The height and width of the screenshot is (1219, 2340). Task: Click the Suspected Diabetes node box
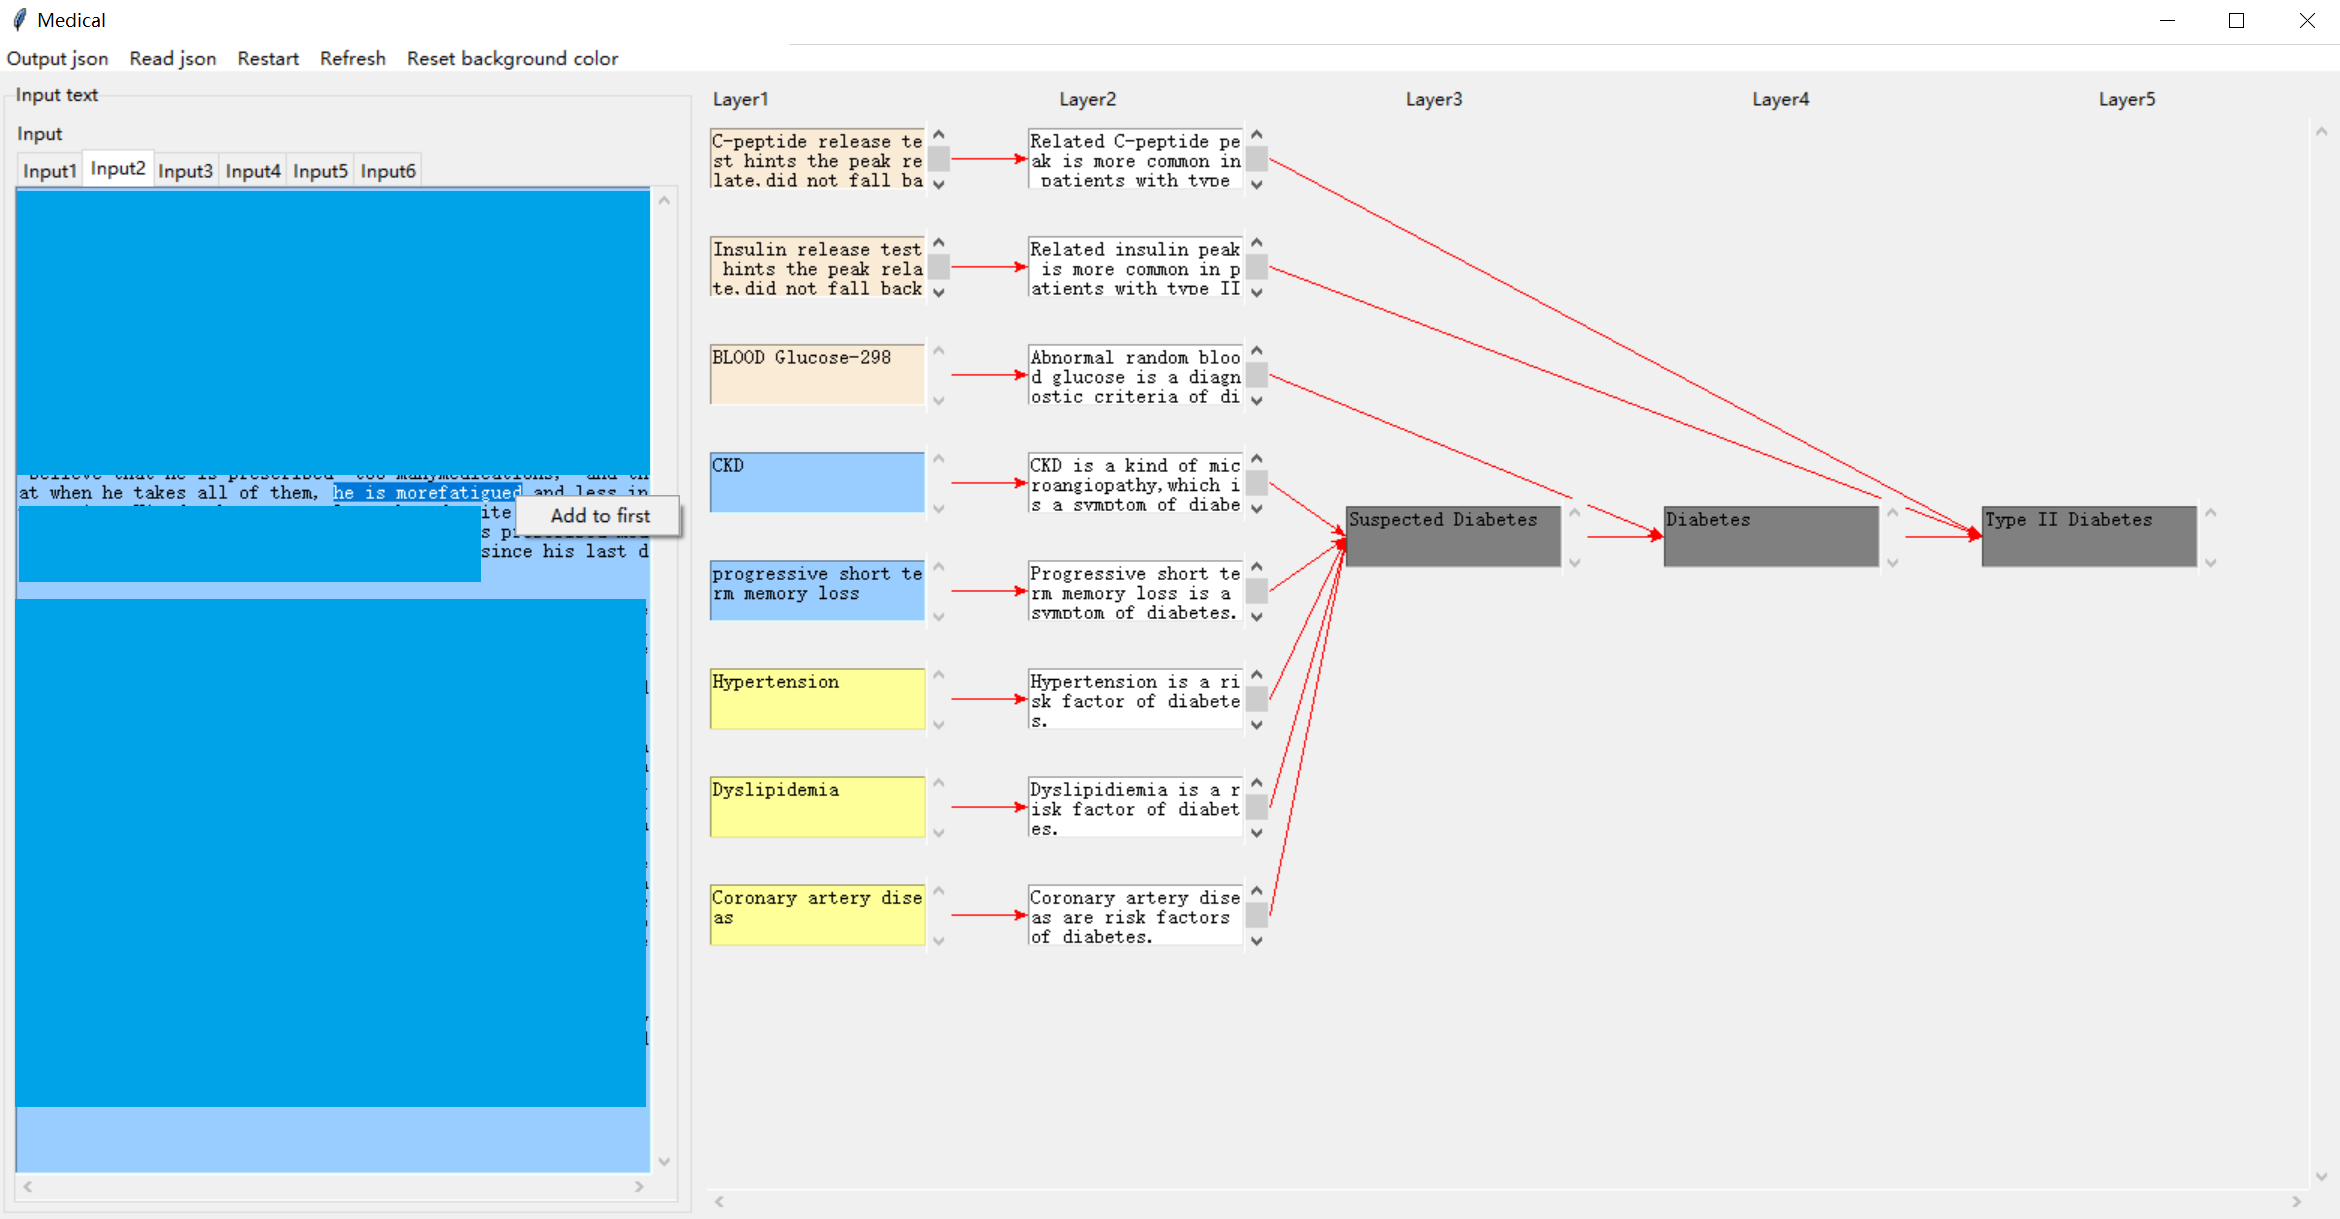(x=1451, y=537)
